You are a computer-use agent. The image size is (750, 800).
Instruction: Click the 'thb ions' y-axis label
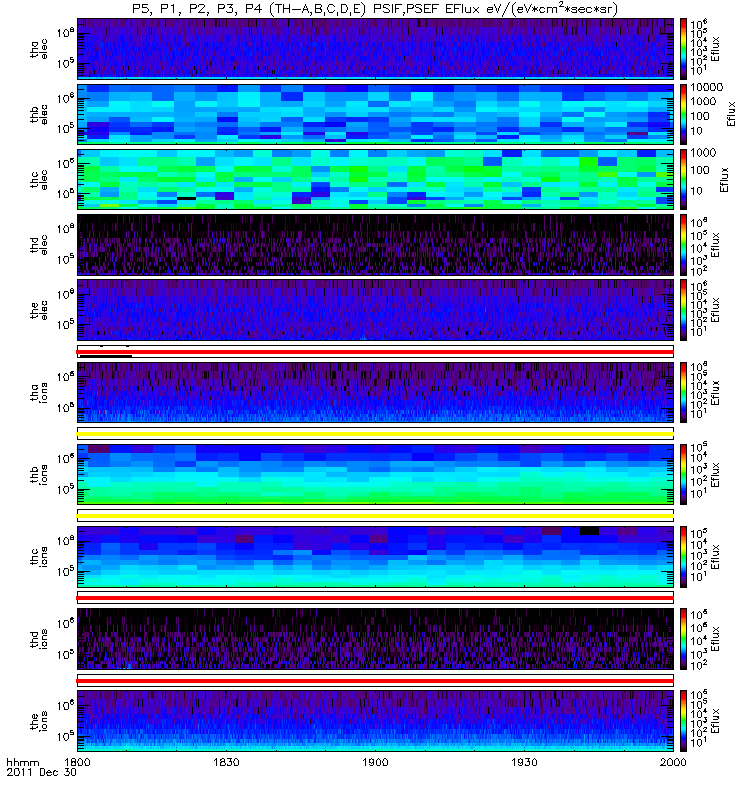(x=39, y=475)
